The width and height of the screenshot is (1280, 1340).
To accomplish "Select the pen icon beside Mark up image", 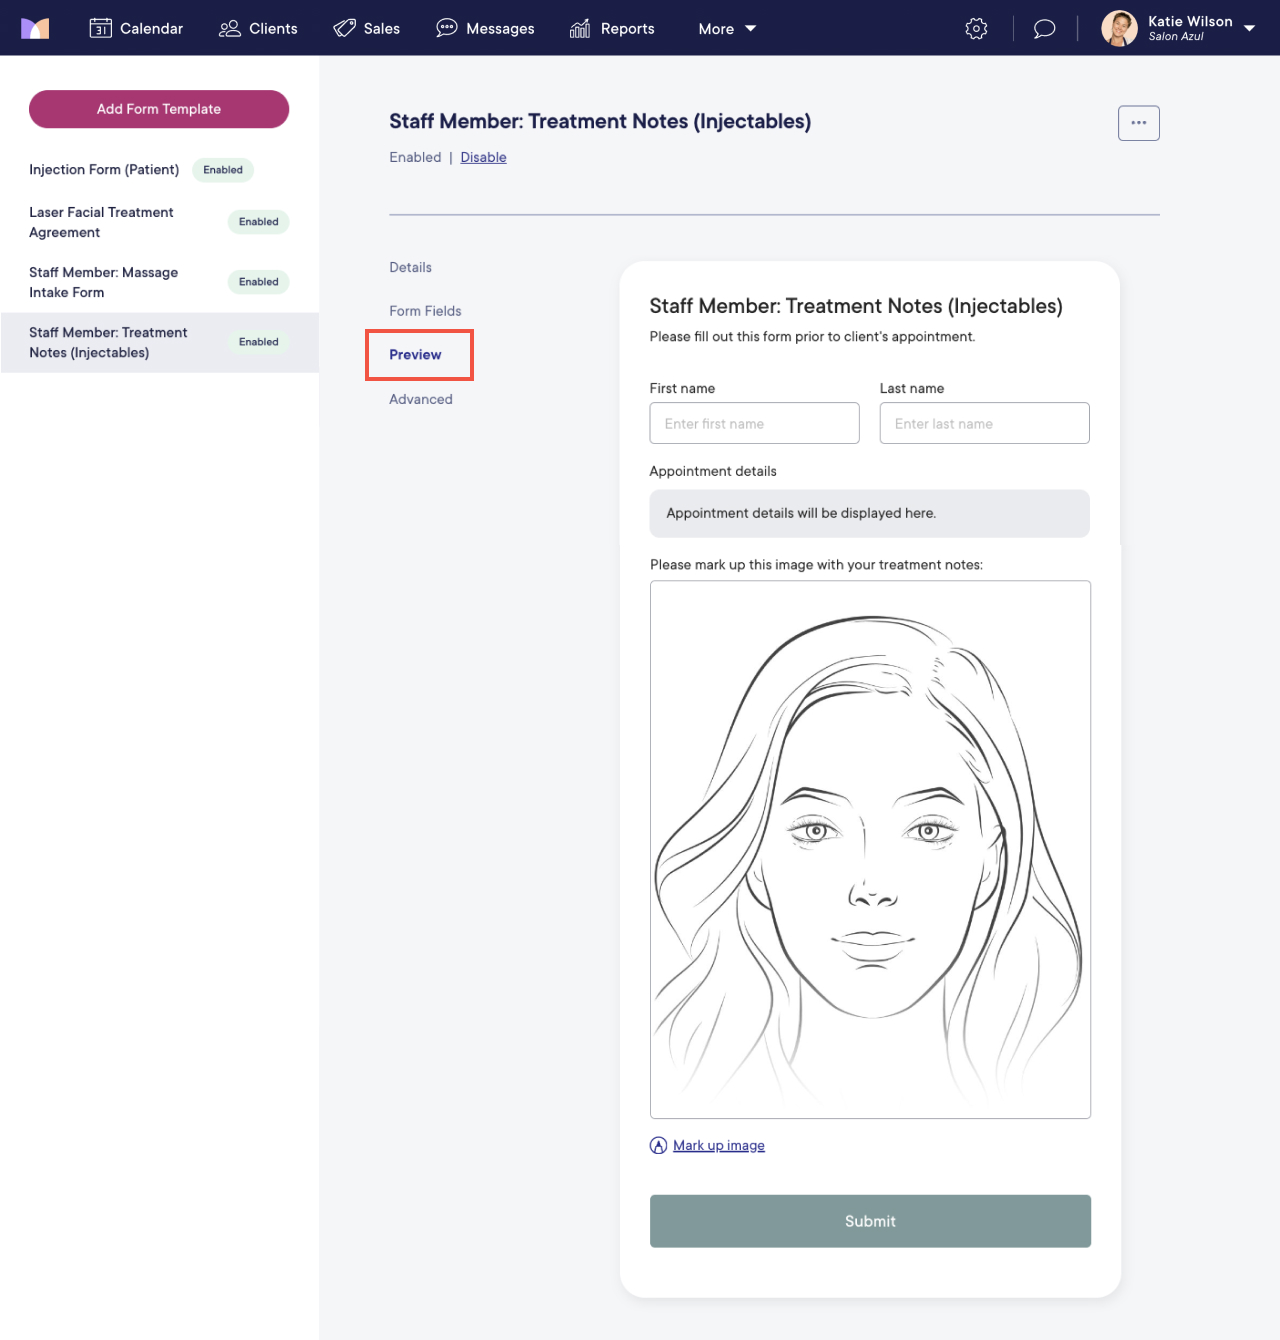I will click(x=658, y=1145).
